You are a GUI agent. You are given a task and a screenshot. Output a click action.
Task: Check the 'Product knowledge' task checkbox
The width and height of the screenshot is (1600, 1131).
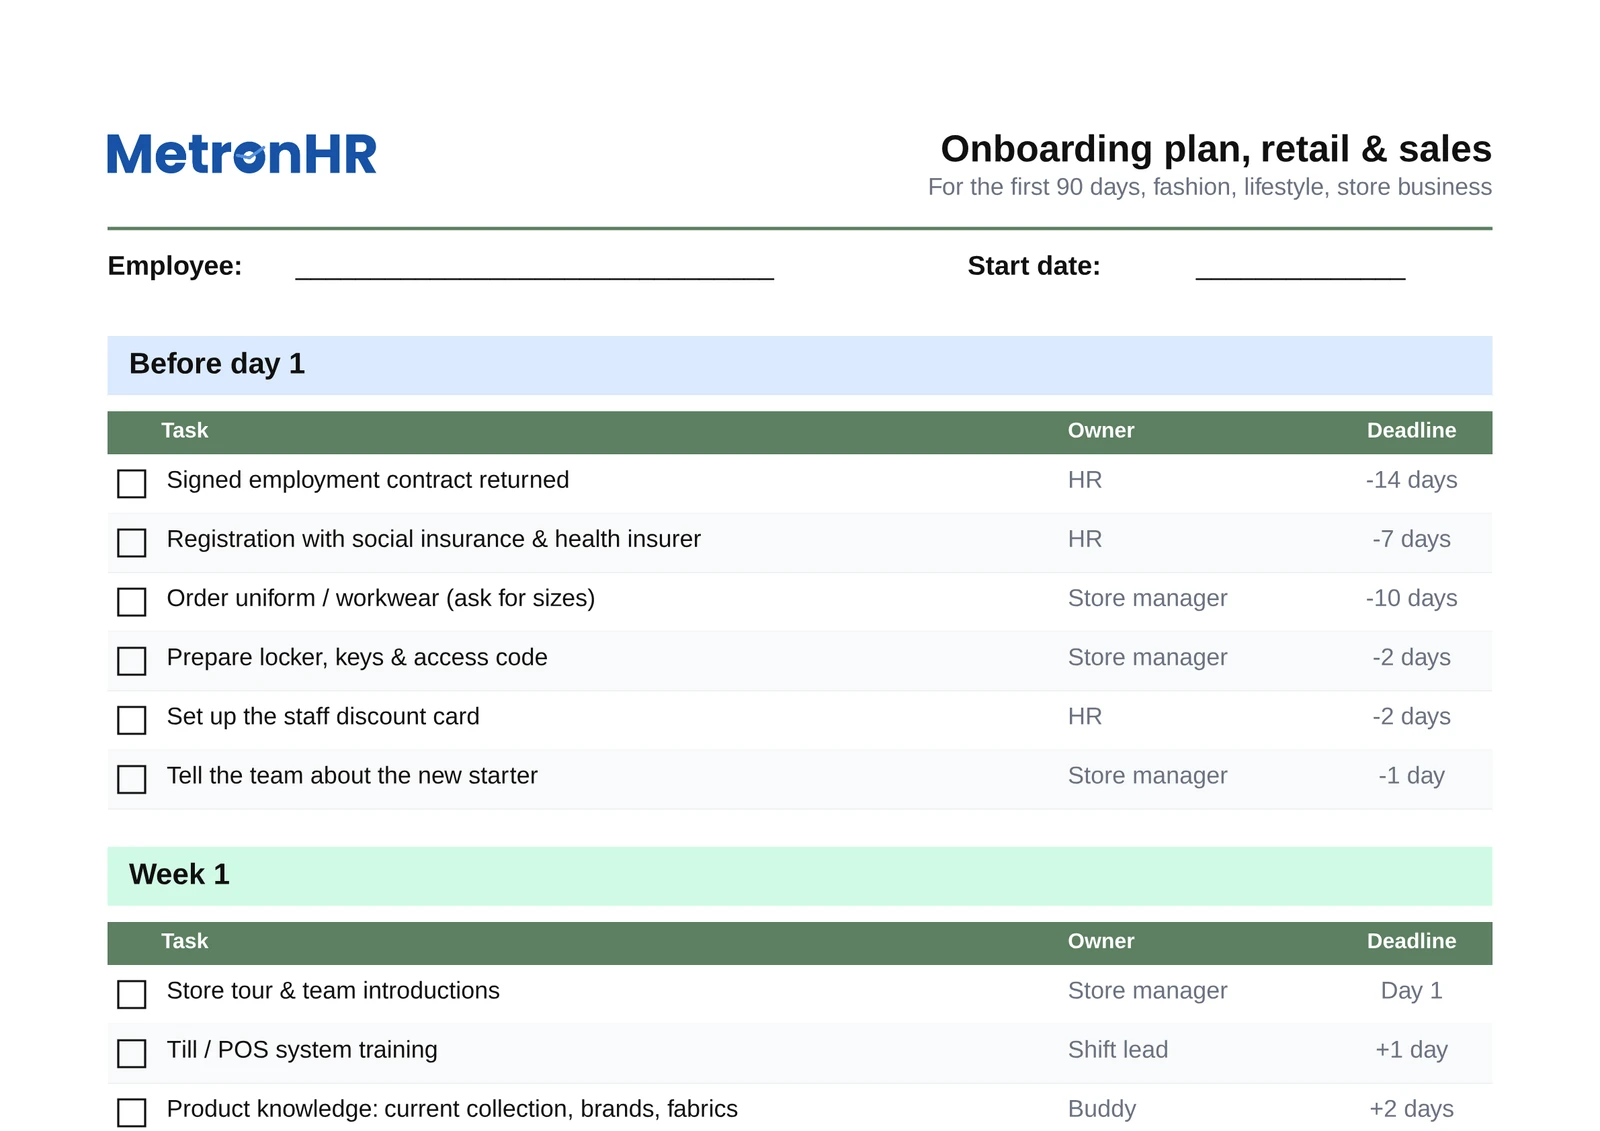pyautogui.click(x=132, y=1112)
